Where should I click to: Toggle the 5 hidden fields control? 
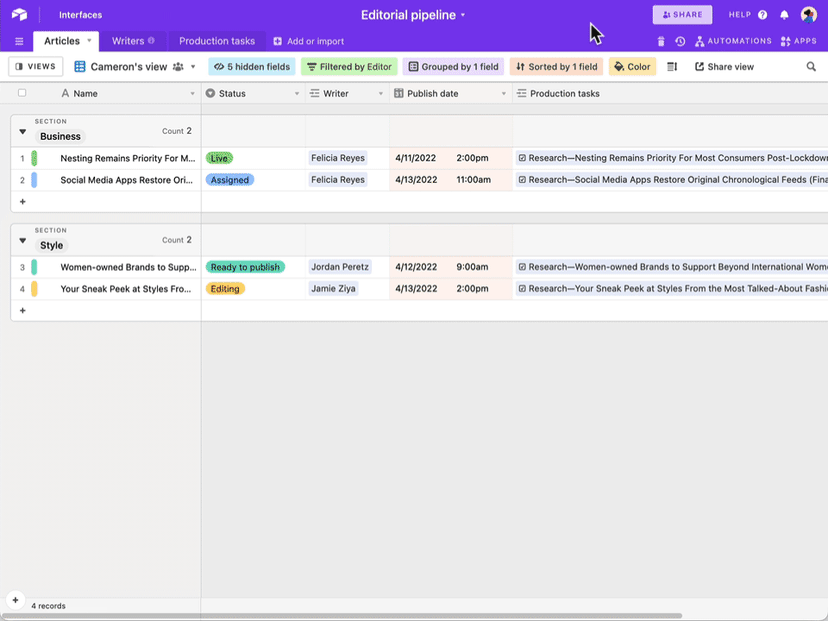point(251,66)
